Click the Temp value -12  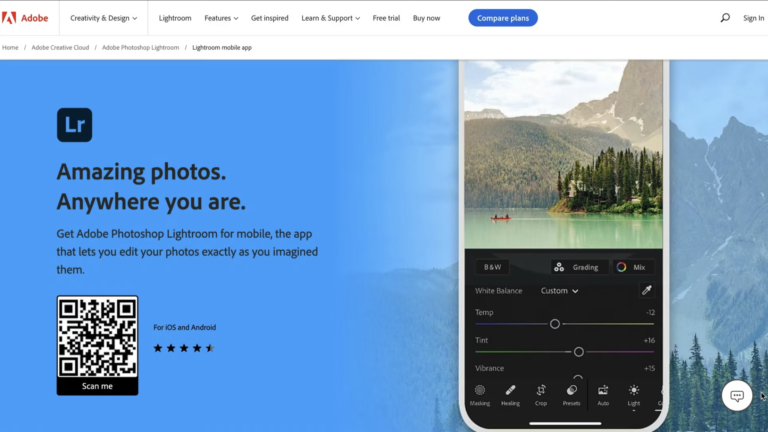(x=650, y=312)
